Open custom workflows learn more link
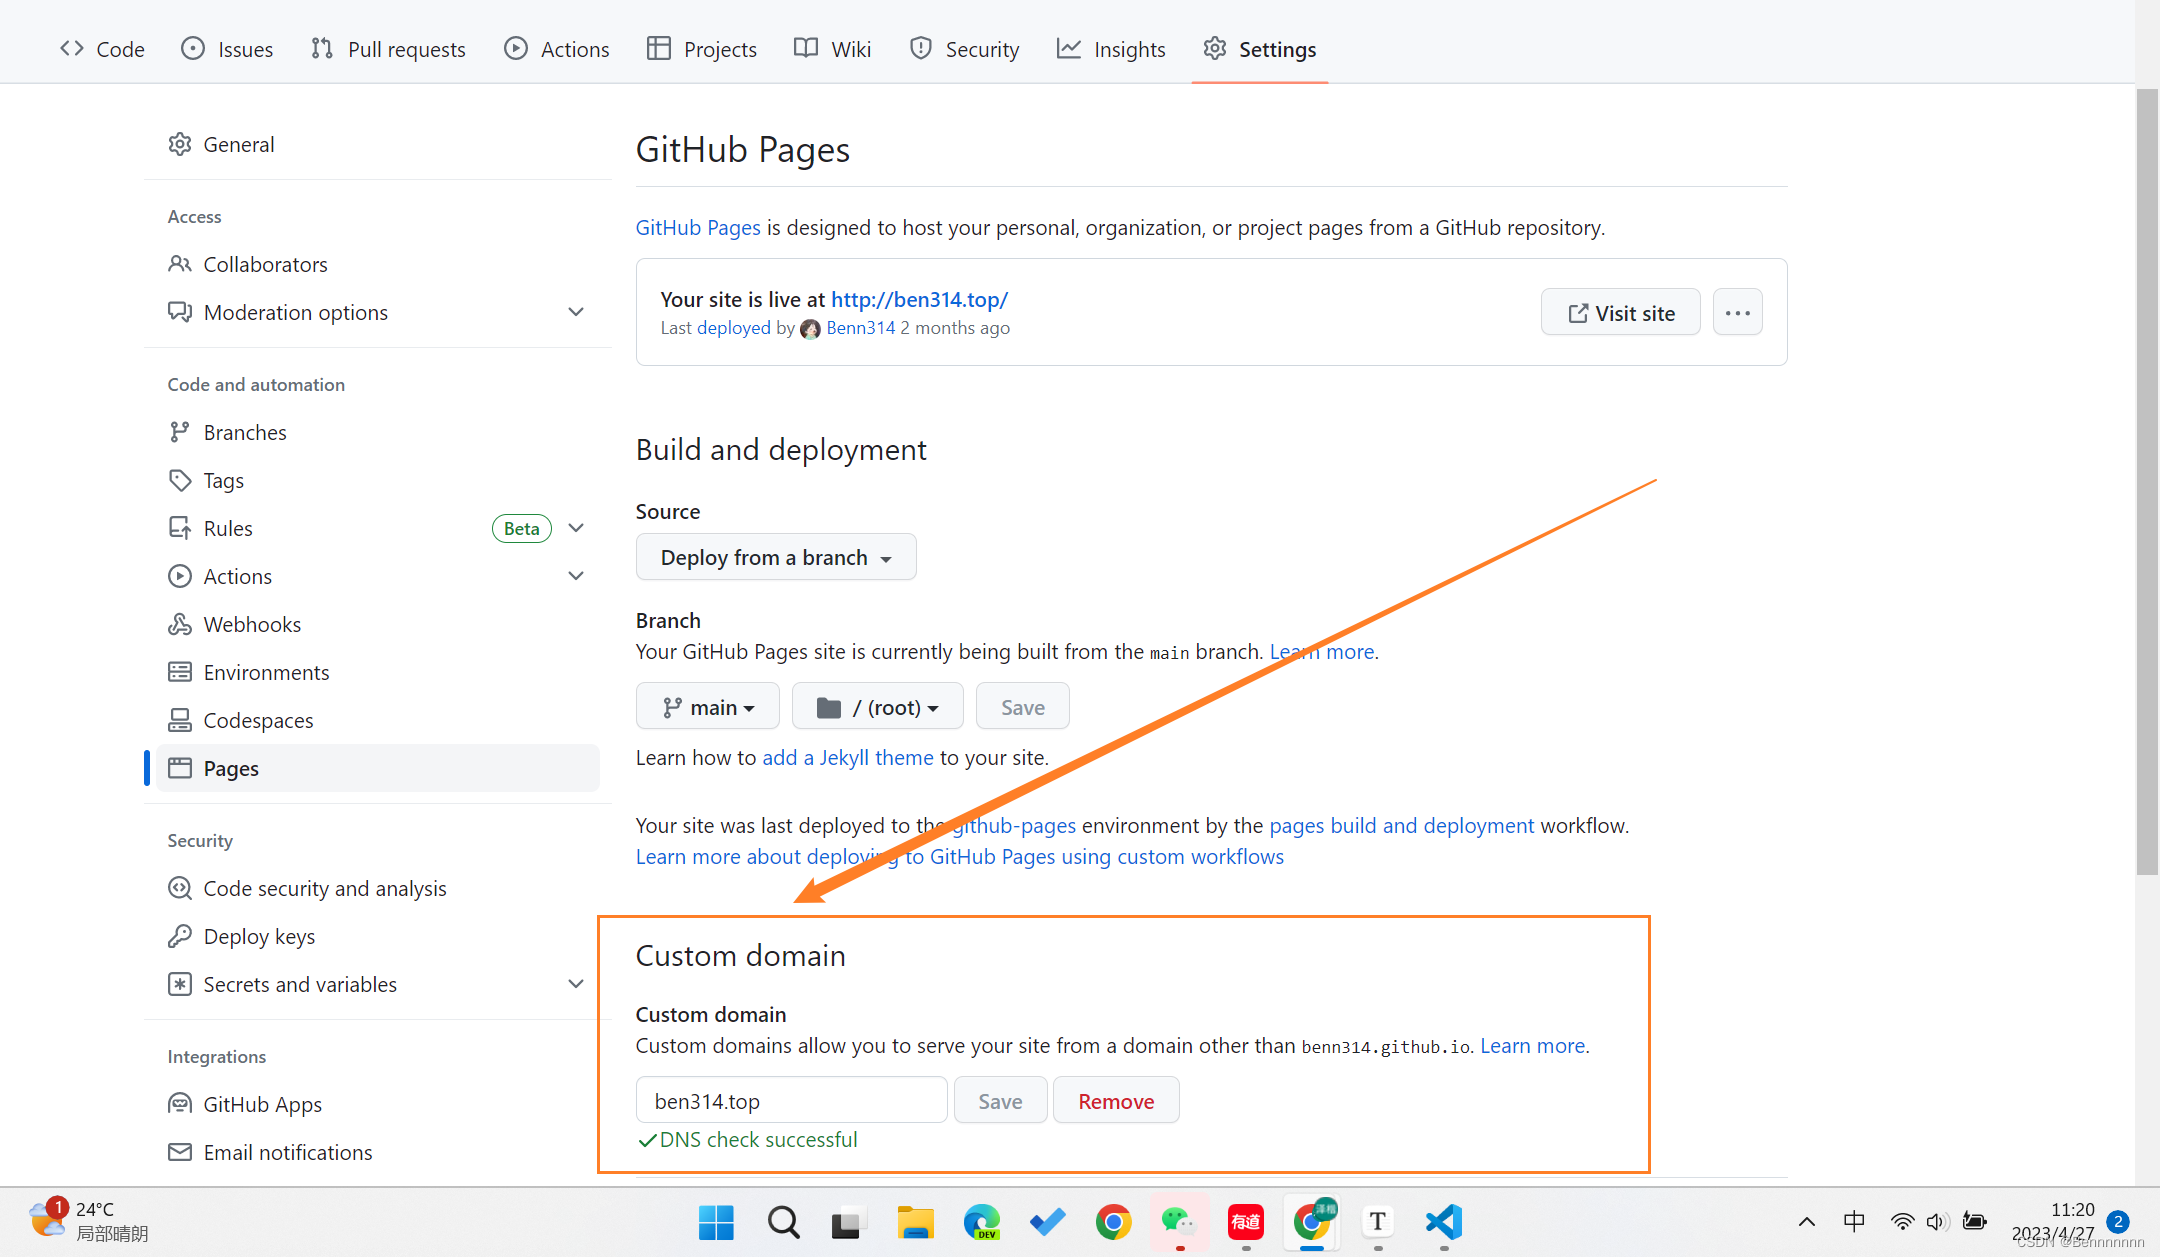Screen dimensions: 2160x1257 [960, 857]
